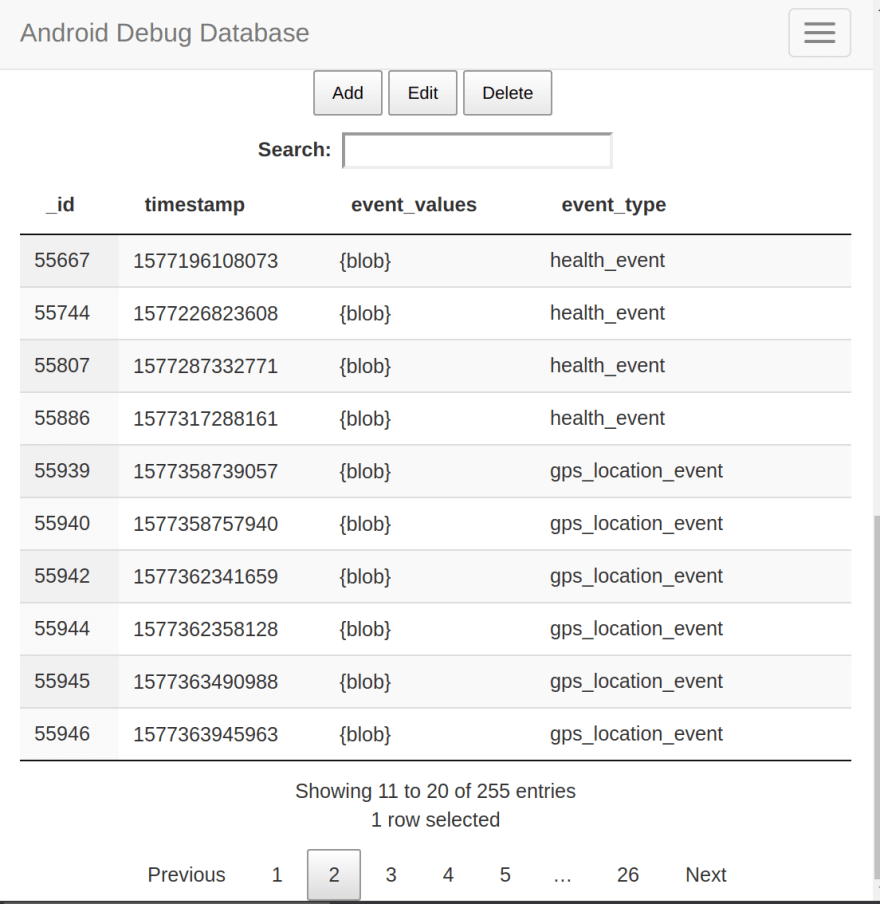This screenshot has height=904, width=880.
Task: Click gps_location_event cell in row 55939
Action: (x=636, y=471)
